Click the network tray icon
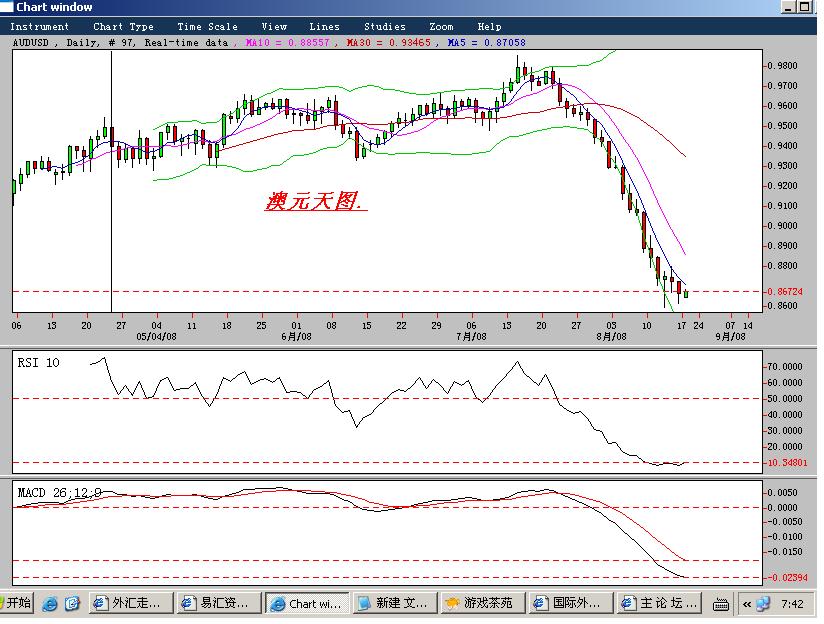Screen dimensions: 824x624 tap(763, 604)
